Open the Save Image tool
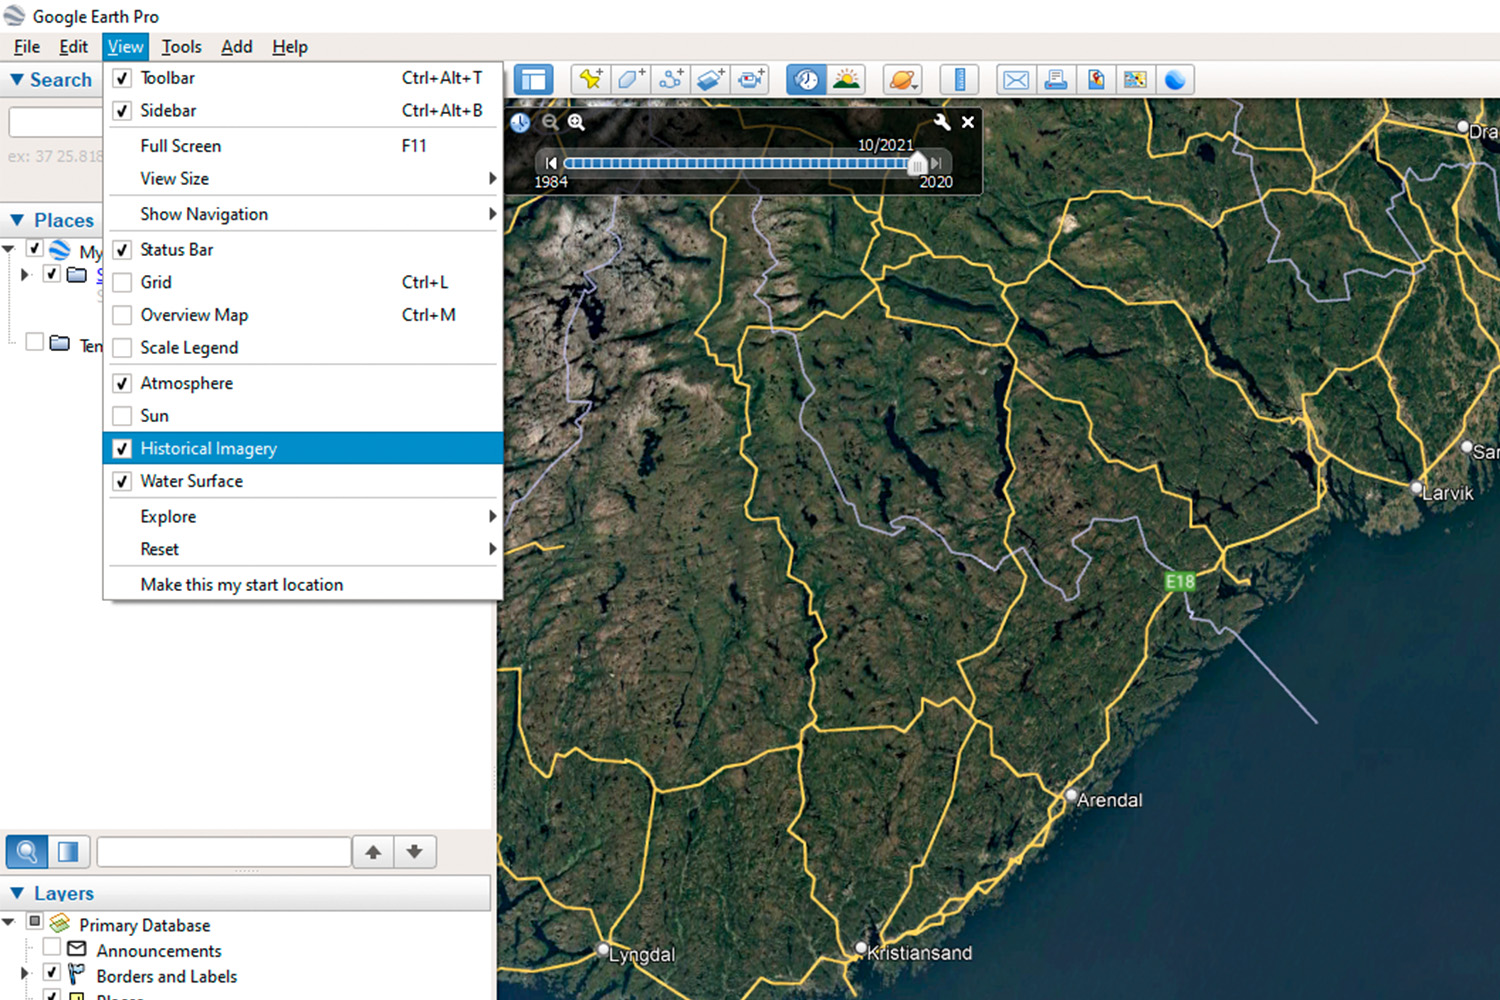Viewport: 1500px width, 1000px height. (1095, 79)
